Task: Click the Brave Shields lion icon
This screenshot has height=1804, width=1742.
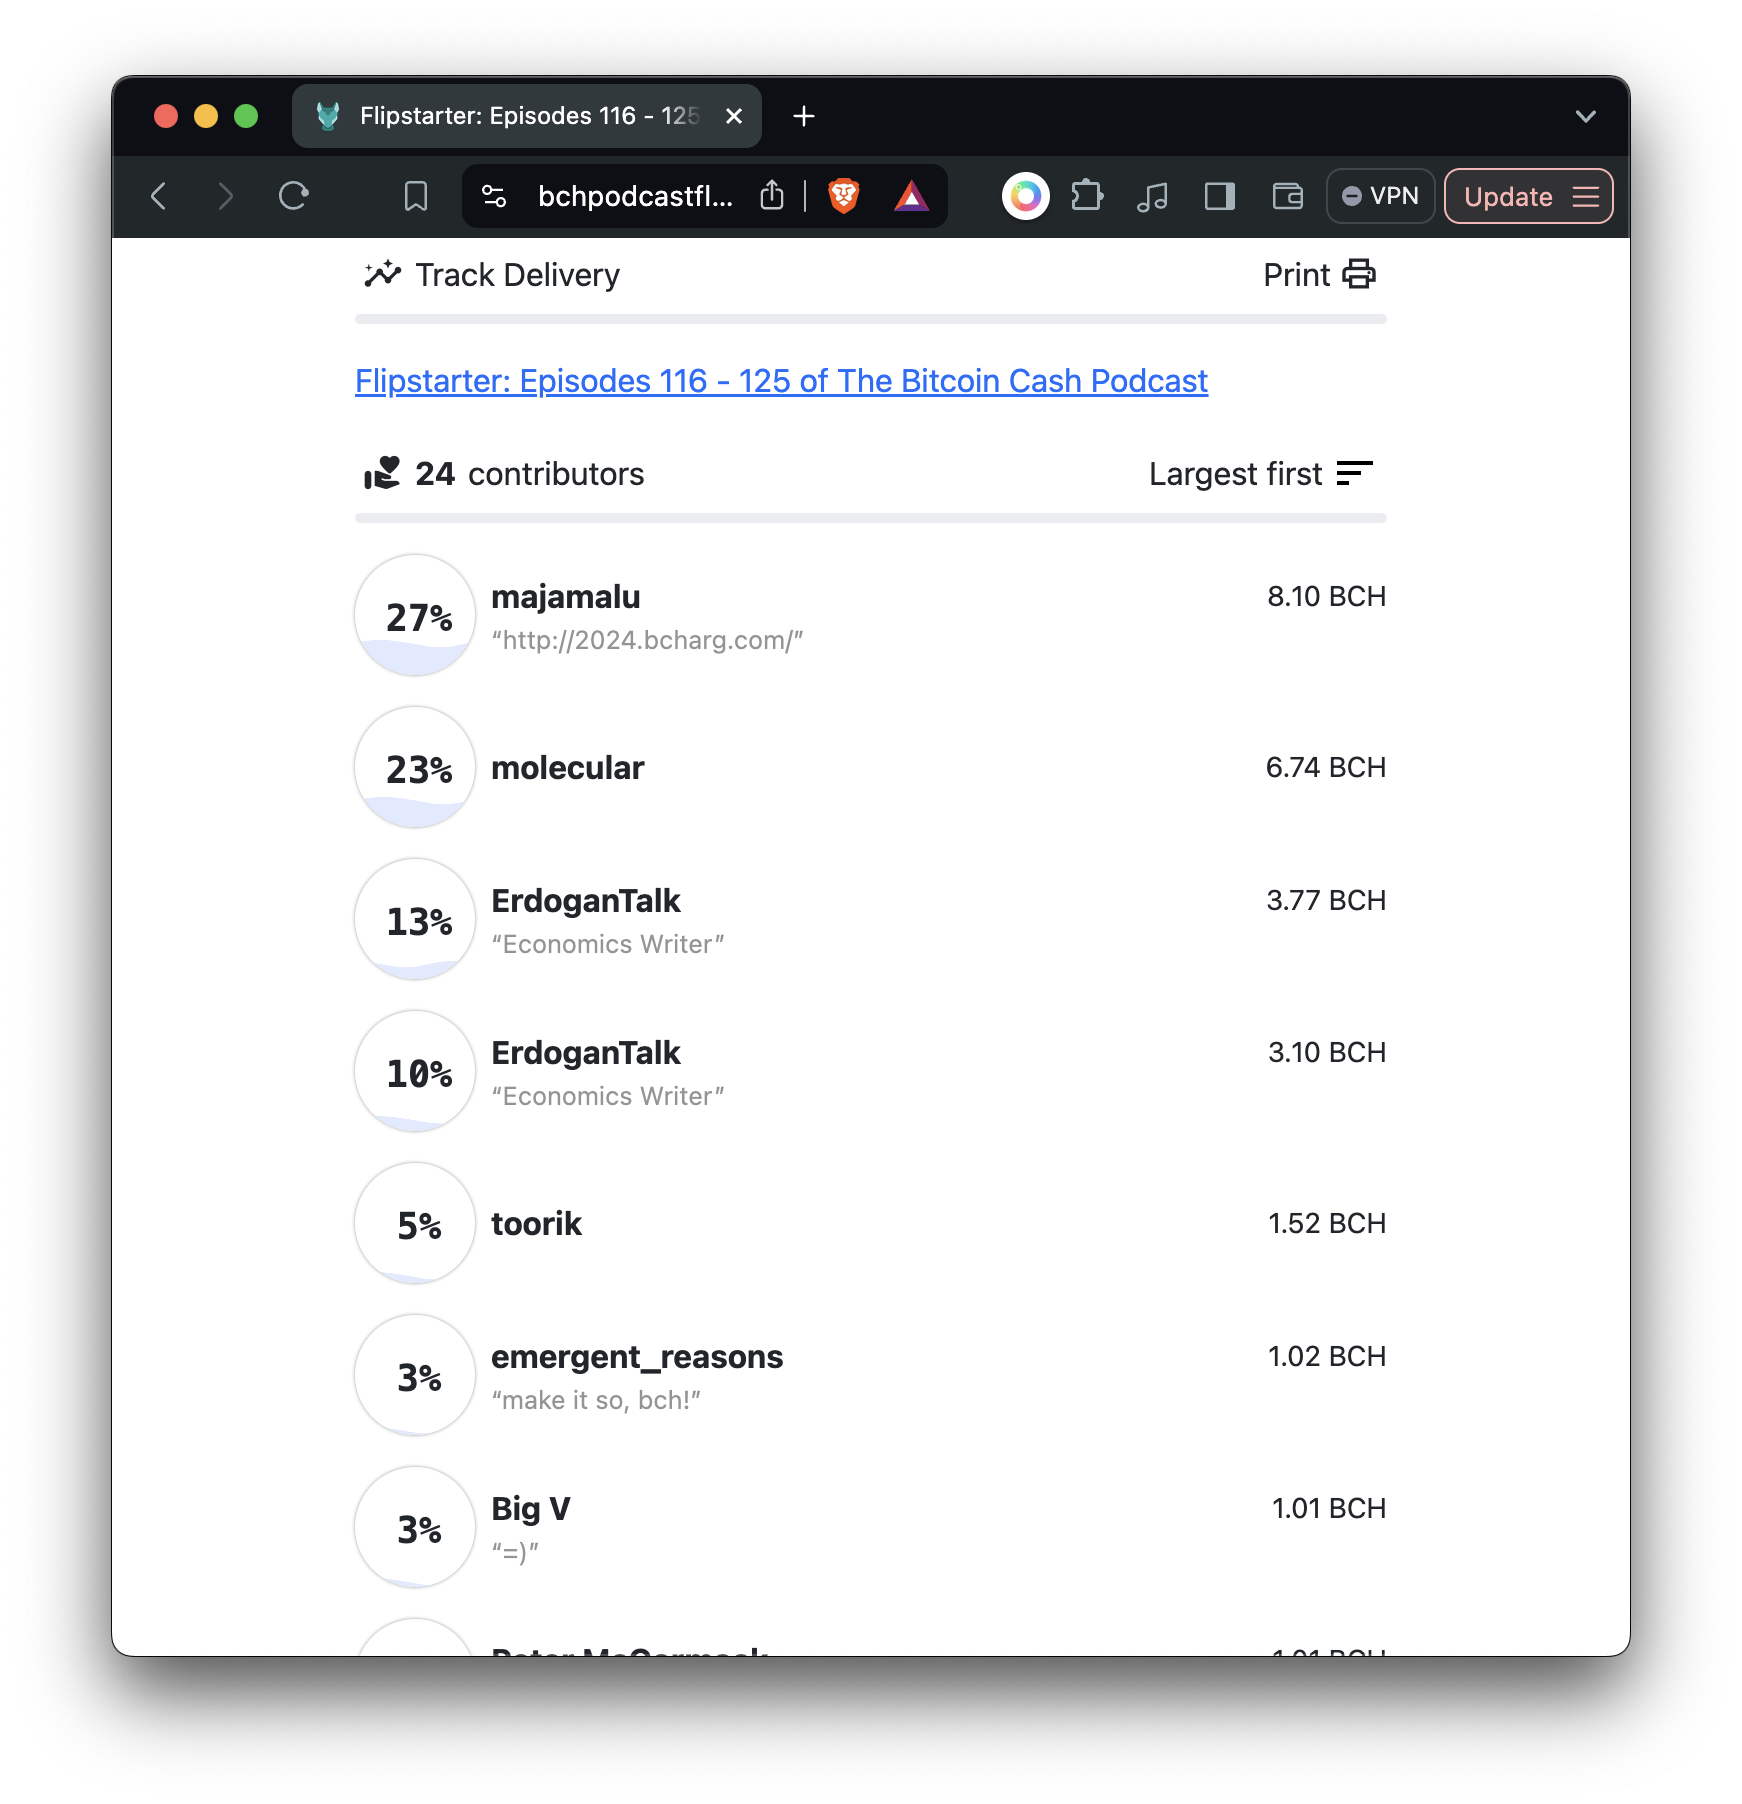Action: click(843, 196)
